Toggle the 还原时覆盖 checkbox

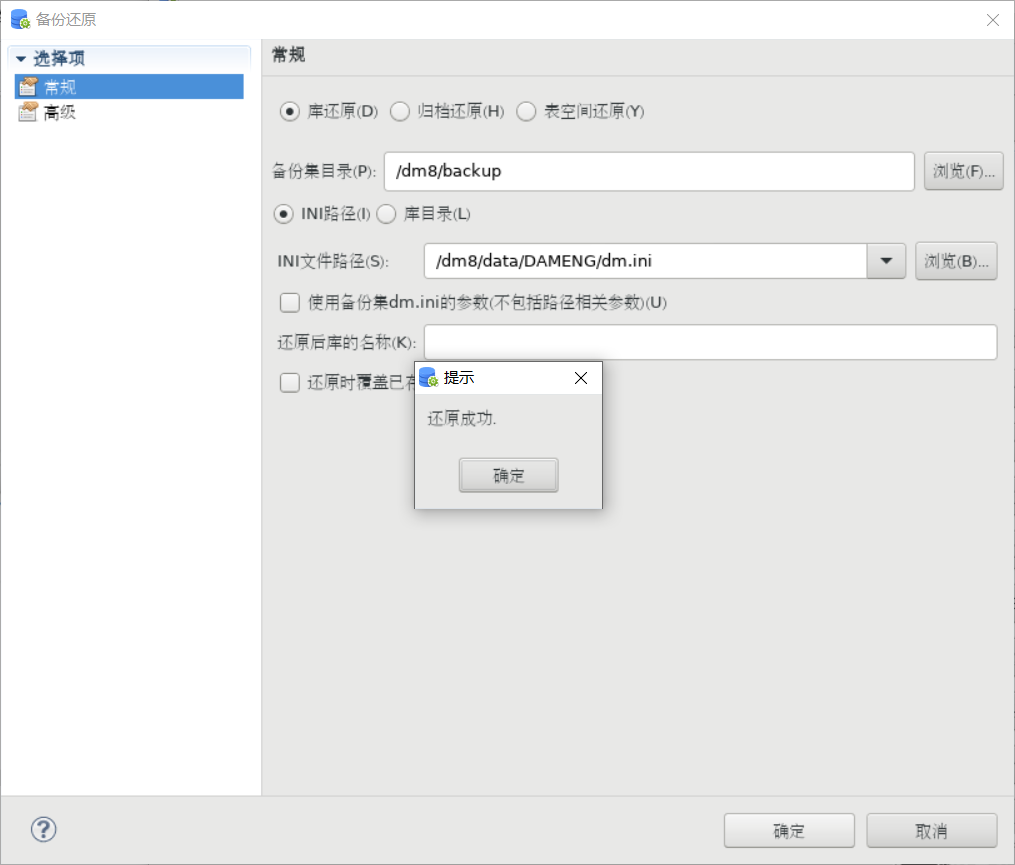[289, 383]
